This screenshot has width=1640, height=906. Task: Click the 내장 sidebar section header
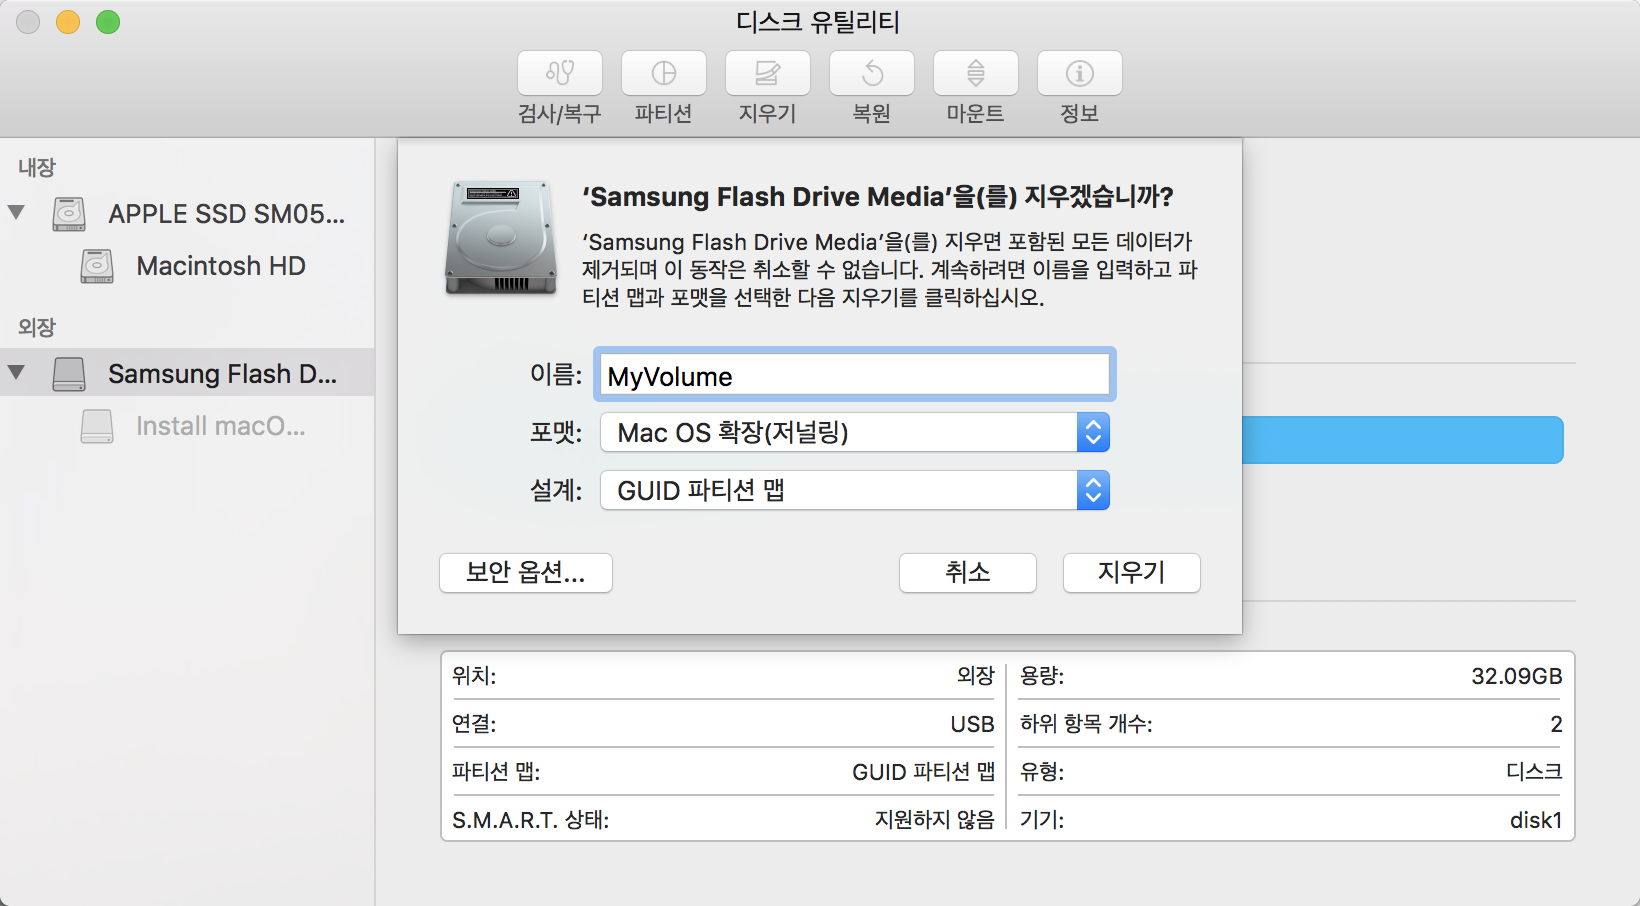pyautogui.click(x=37, y=168)
